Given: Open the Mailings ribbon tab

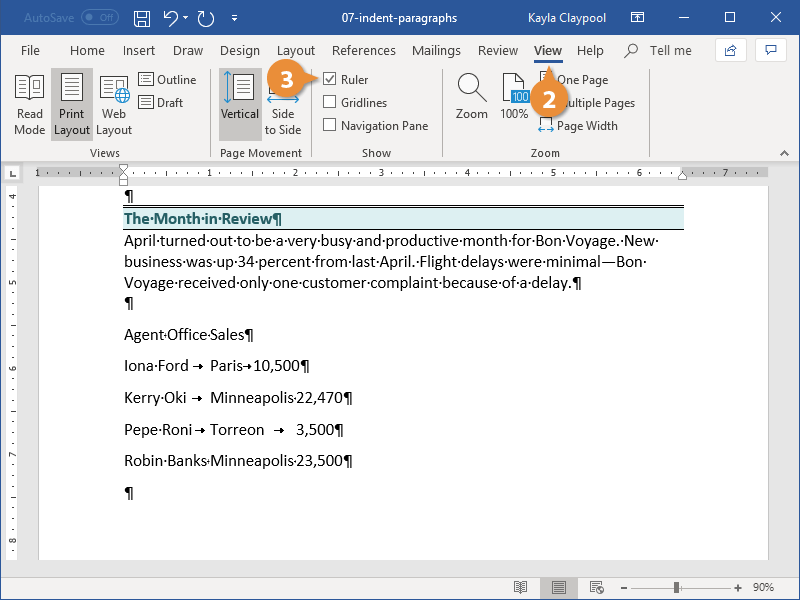Looking at the screenshot, I should coord(436,51).
